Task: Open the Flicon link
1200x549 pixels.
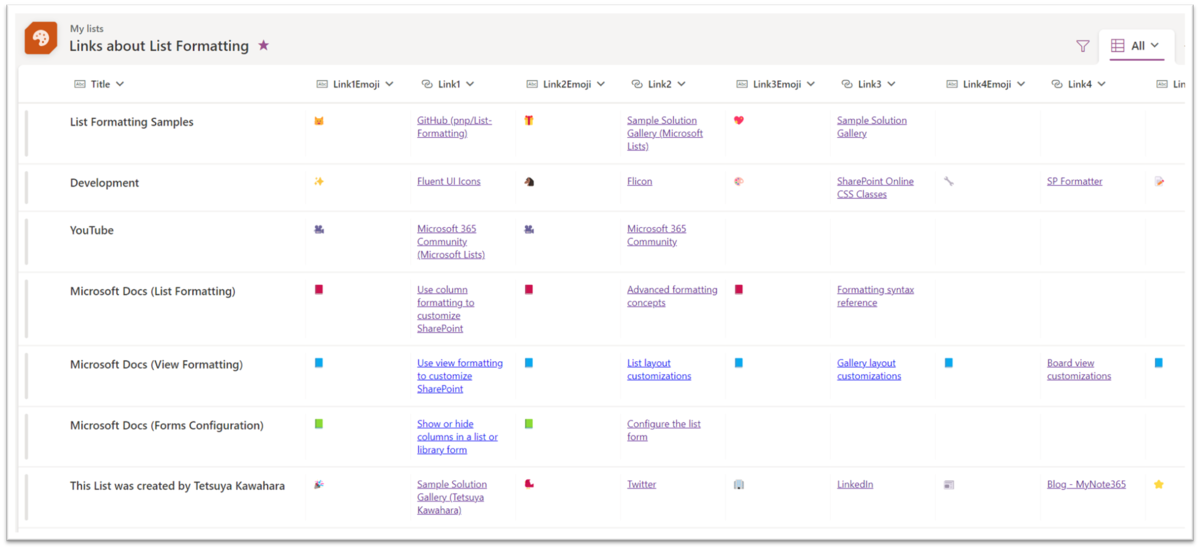Action: (639, 181)
